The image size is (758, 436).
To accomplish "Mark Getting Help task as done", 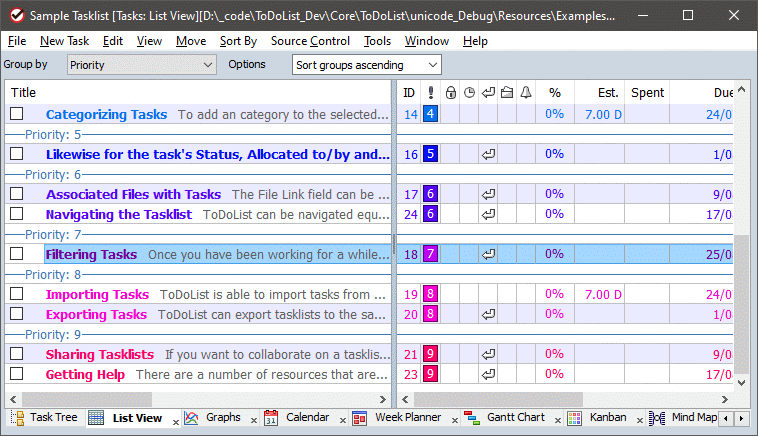I will click(16, 374).
